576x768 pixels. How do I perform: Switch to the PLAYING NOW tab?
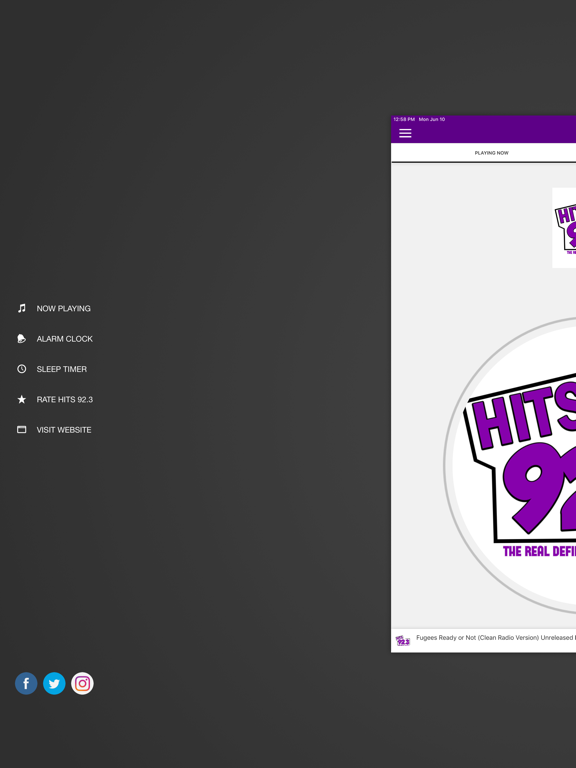pyautogui.click(x=491, y=153)
